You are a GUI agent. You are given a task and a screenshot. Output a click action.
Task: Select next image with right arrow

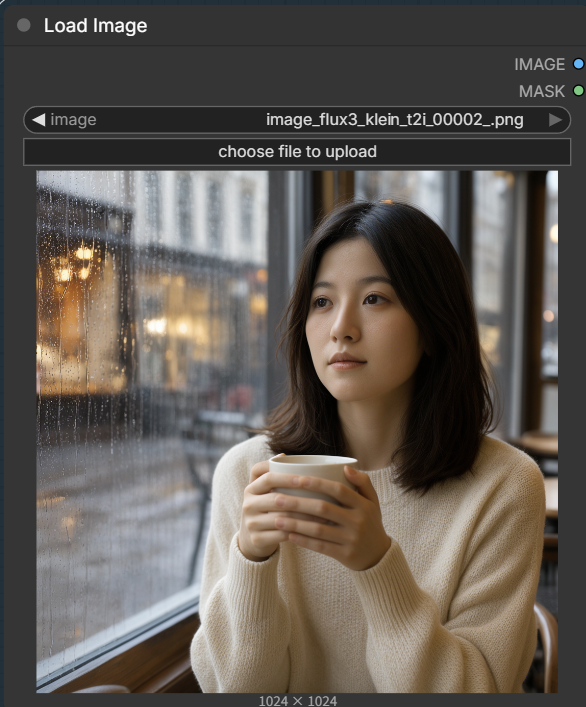click(x=555, y=119)
